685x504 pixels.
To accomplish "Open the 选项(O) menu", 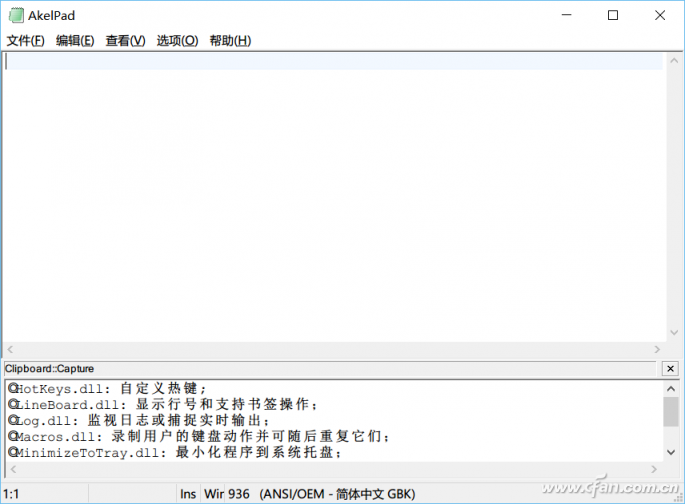I will click(x=177, y=41).
